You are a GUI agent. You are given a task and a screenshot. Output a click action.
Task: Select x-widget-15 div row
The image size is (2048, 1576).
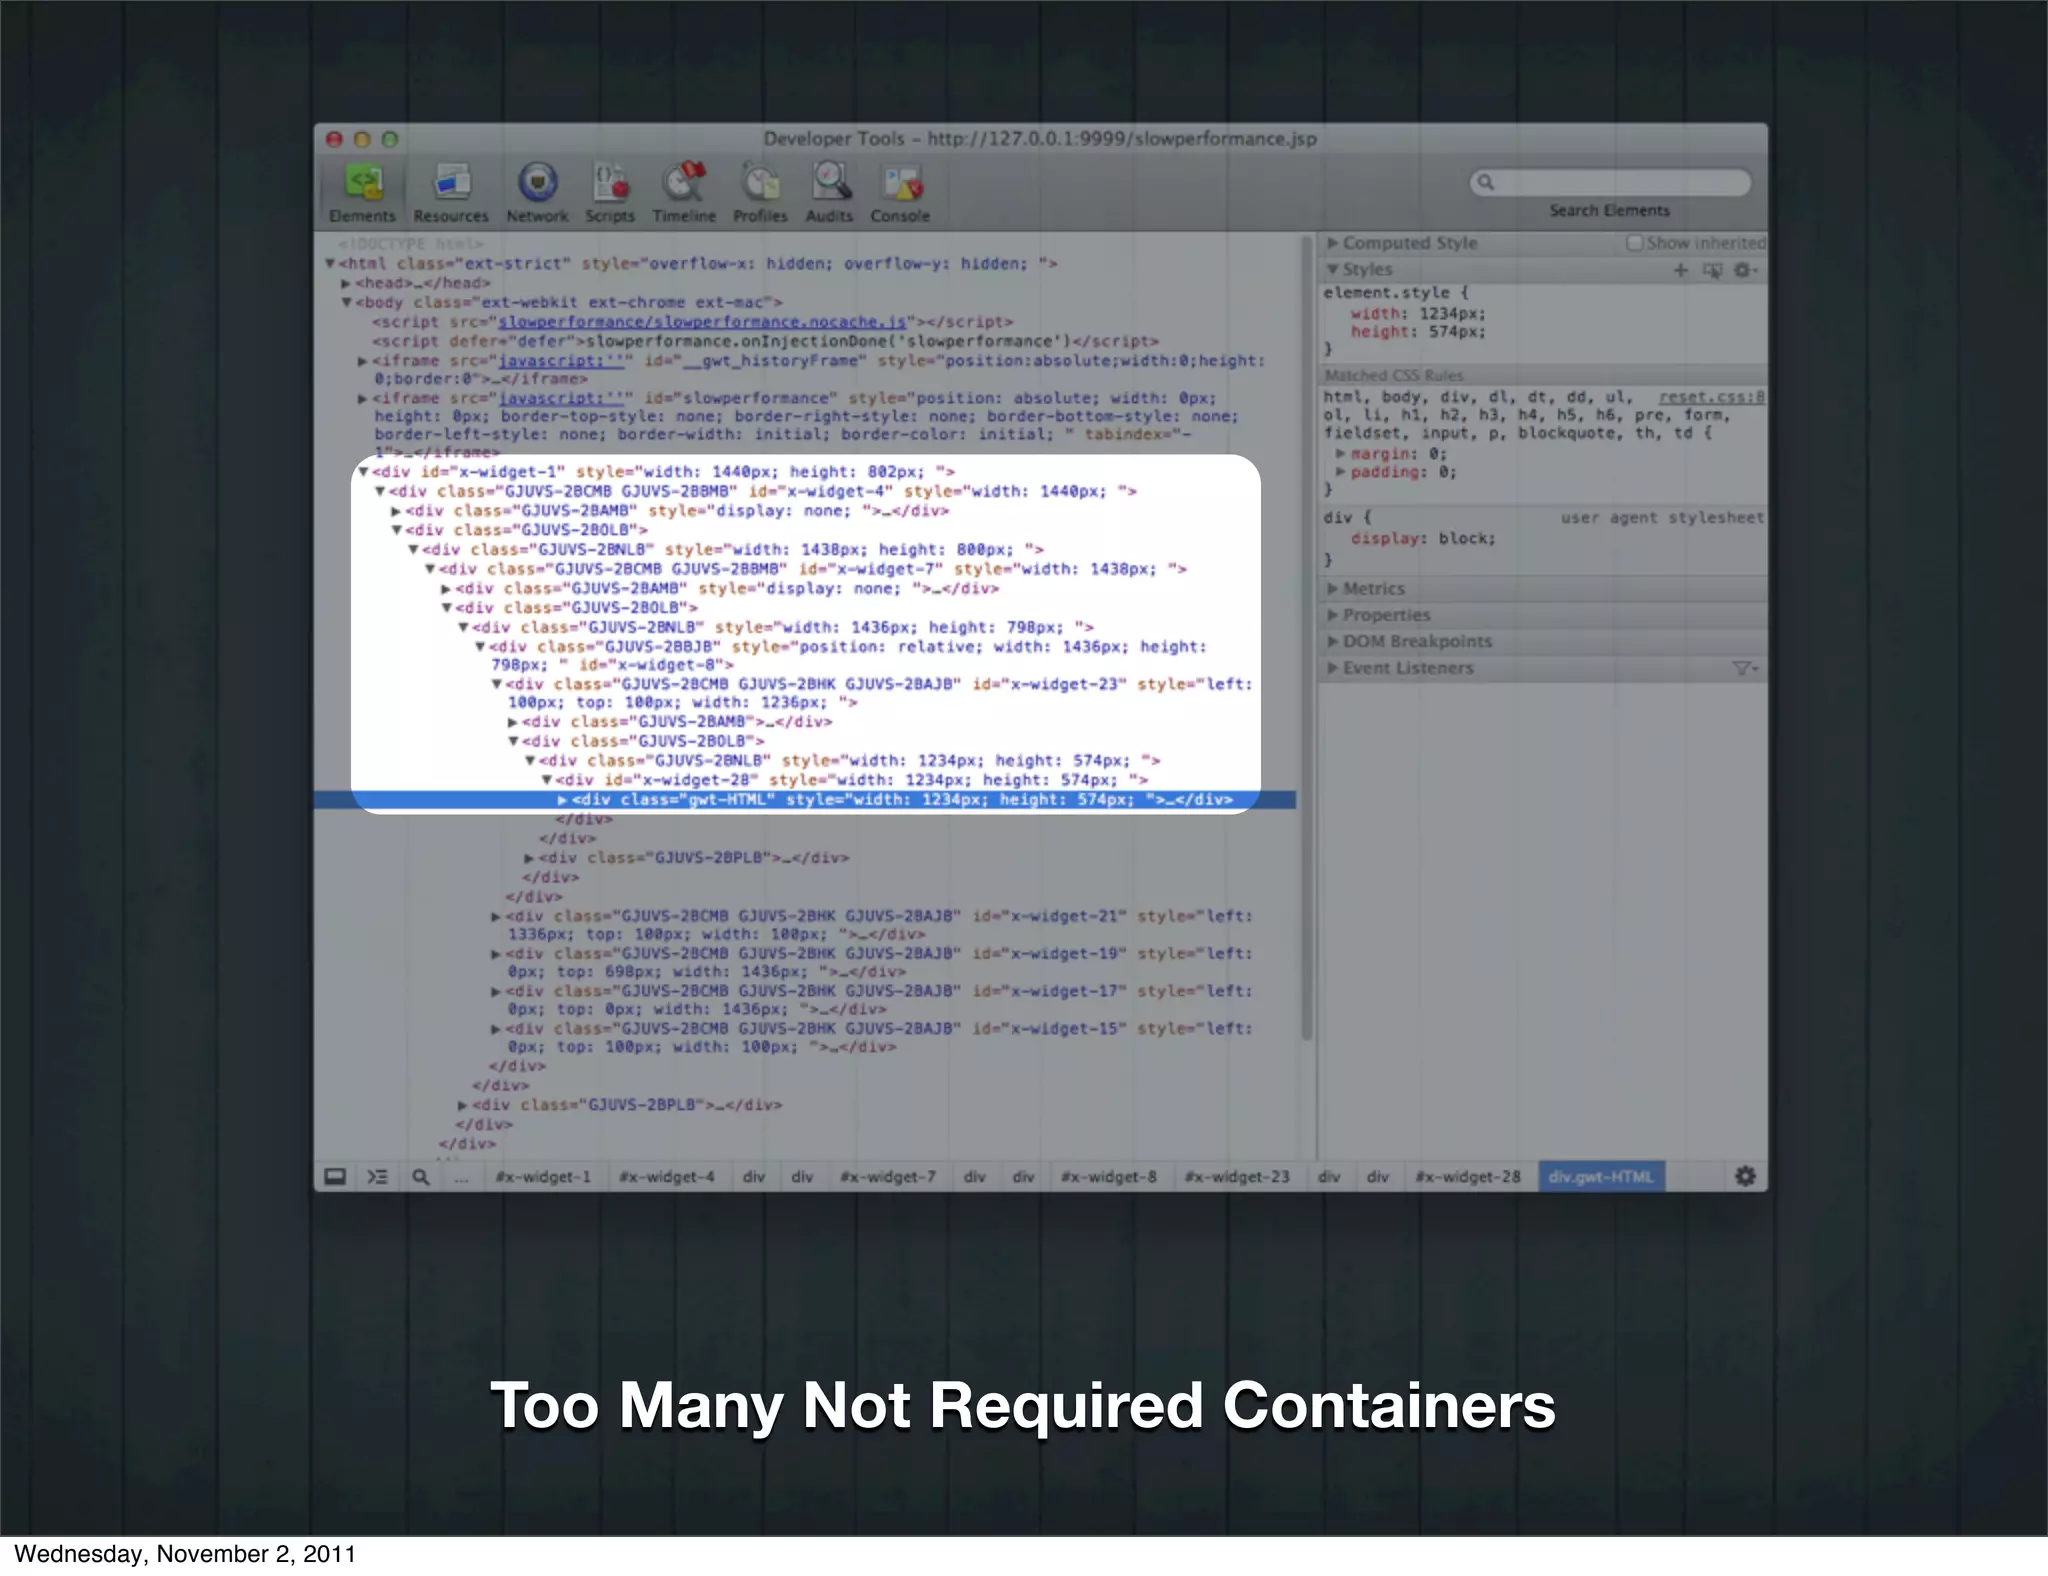pos(872,1038)
